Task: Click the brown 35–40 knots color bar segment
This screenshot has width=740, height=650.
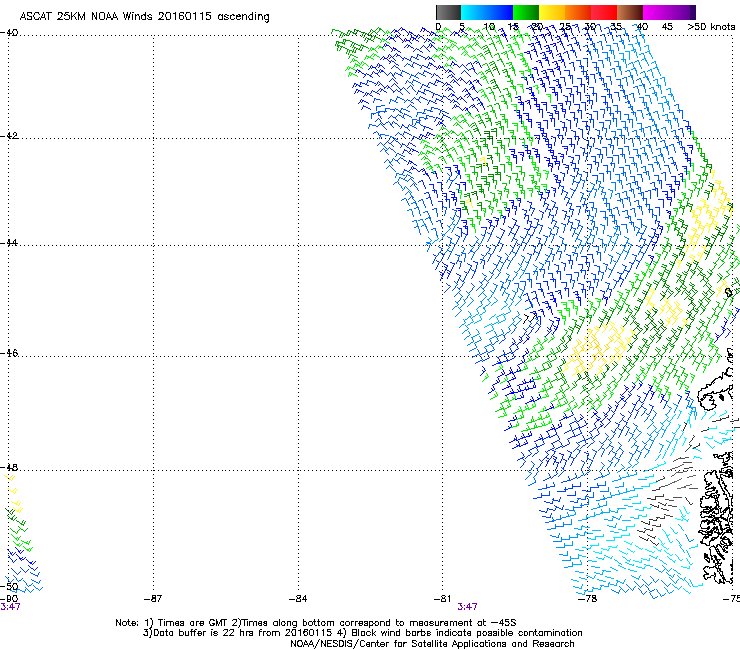Action: point(630,12)
